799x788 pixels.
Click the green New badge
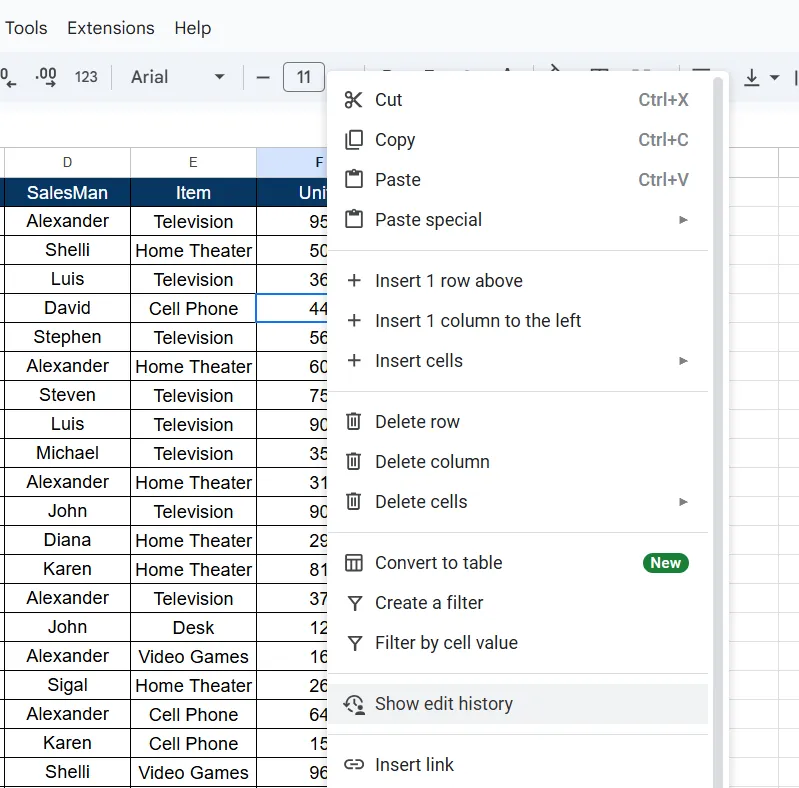[665, 563]
